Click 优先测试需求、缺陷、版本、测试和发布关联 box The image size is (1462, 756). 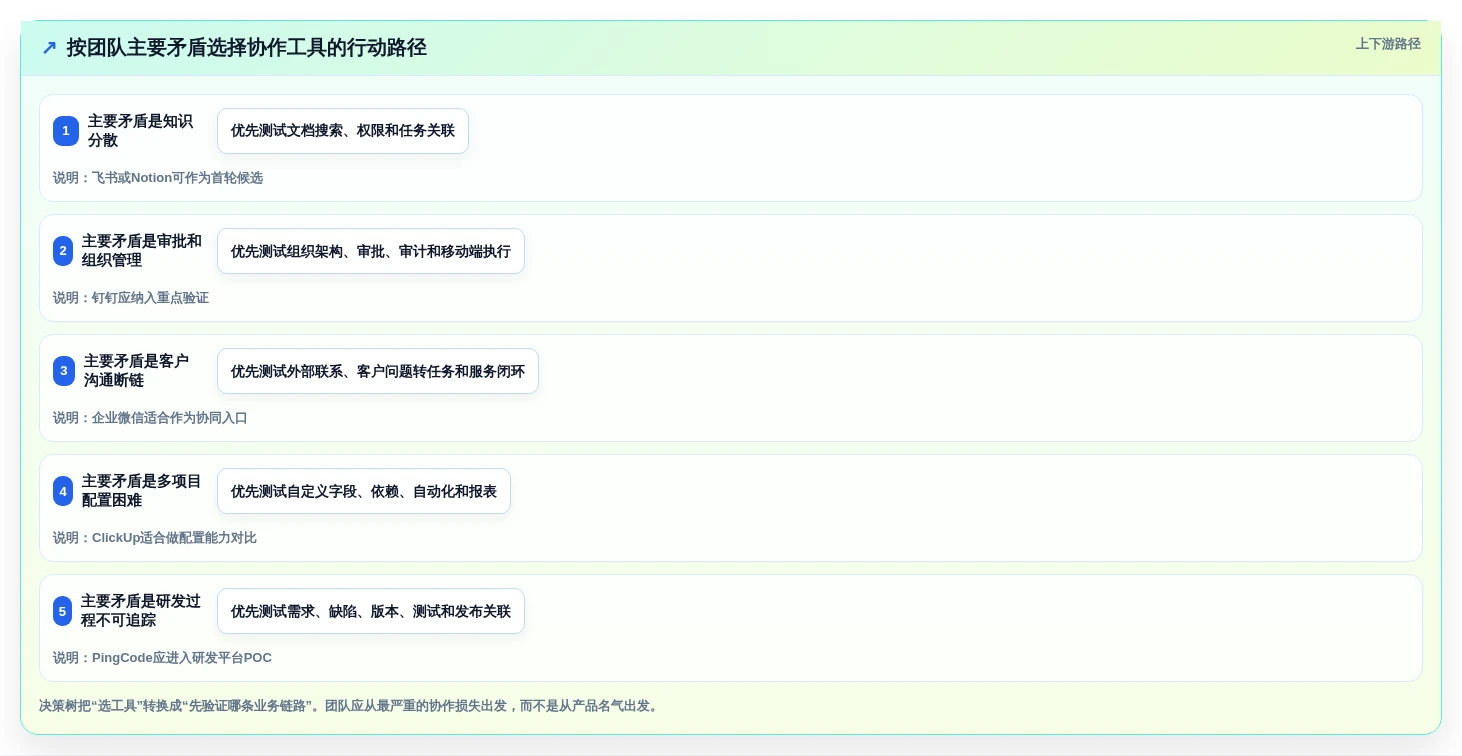coord(371,611)
